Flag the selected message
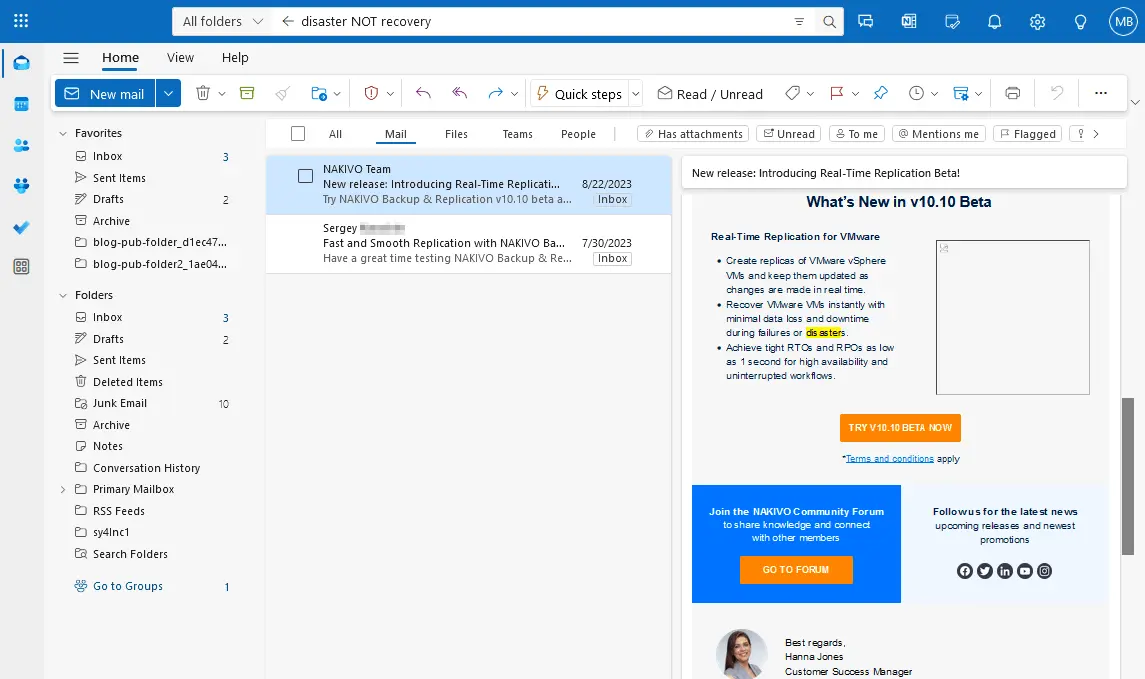The height and width of the screenshot is (679, 1145). click(837, 93)
